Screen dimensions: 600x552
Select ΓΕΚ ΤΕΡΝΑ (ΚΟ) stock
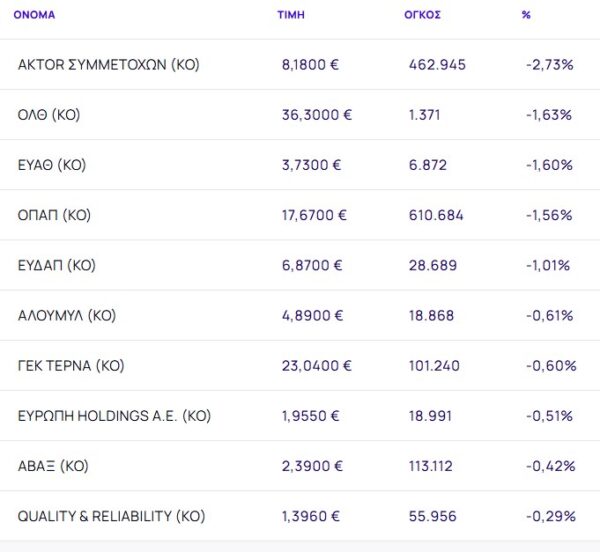(71, 366)
